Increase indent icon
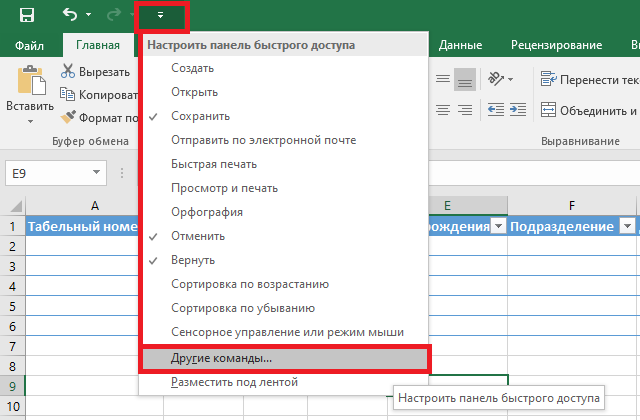The width and height of the screenshot is (640, 420). [518, 110]
